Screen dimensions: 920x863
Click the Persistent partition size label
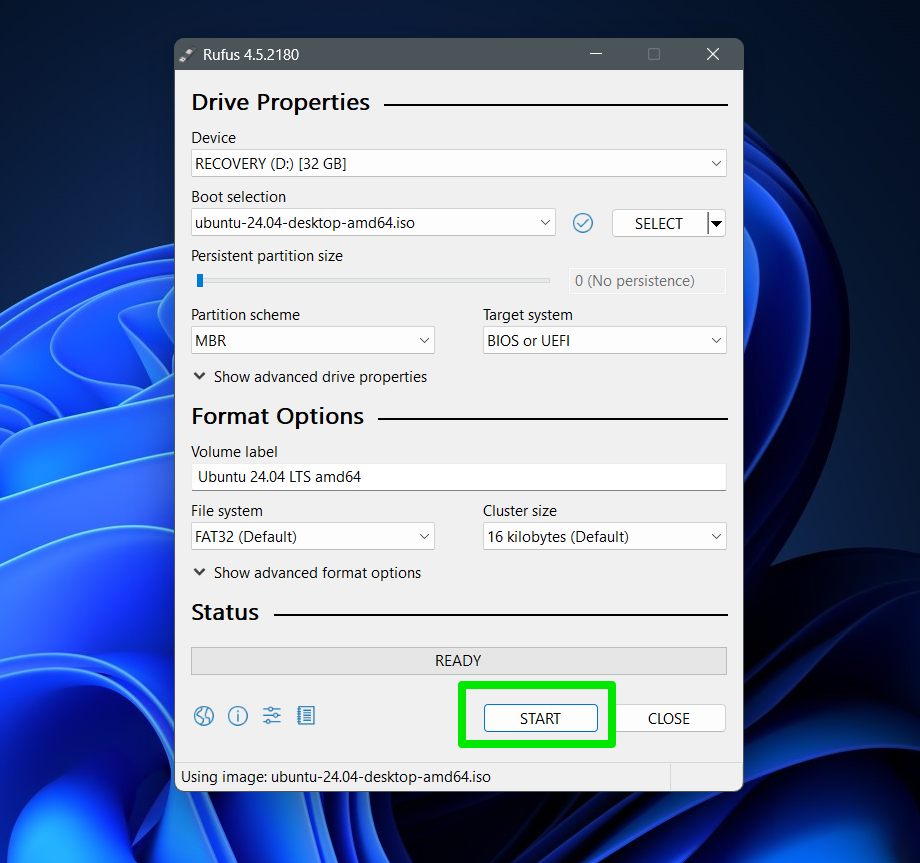pos(267,256)
